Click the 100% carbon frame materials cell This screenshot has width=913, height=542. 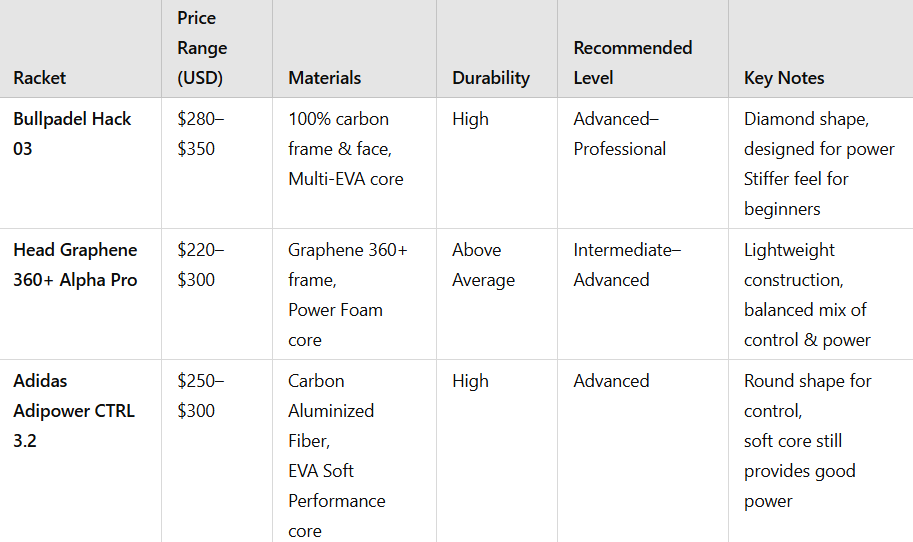[346, 149]
